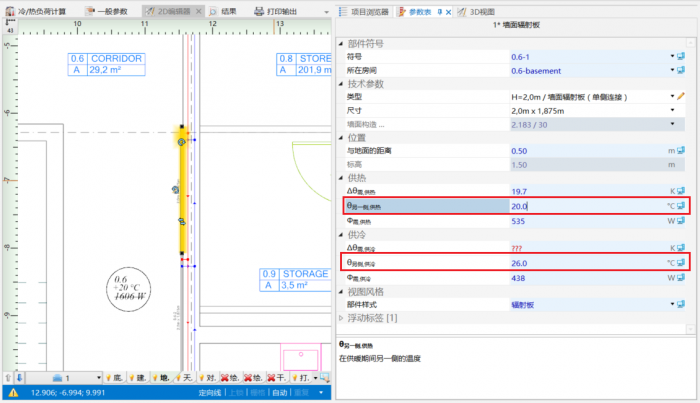This screenshot has height=403, width=700.
Task: Open the 尺寸 dropdown for 2,0m x 1,875m
Action: 671,110
